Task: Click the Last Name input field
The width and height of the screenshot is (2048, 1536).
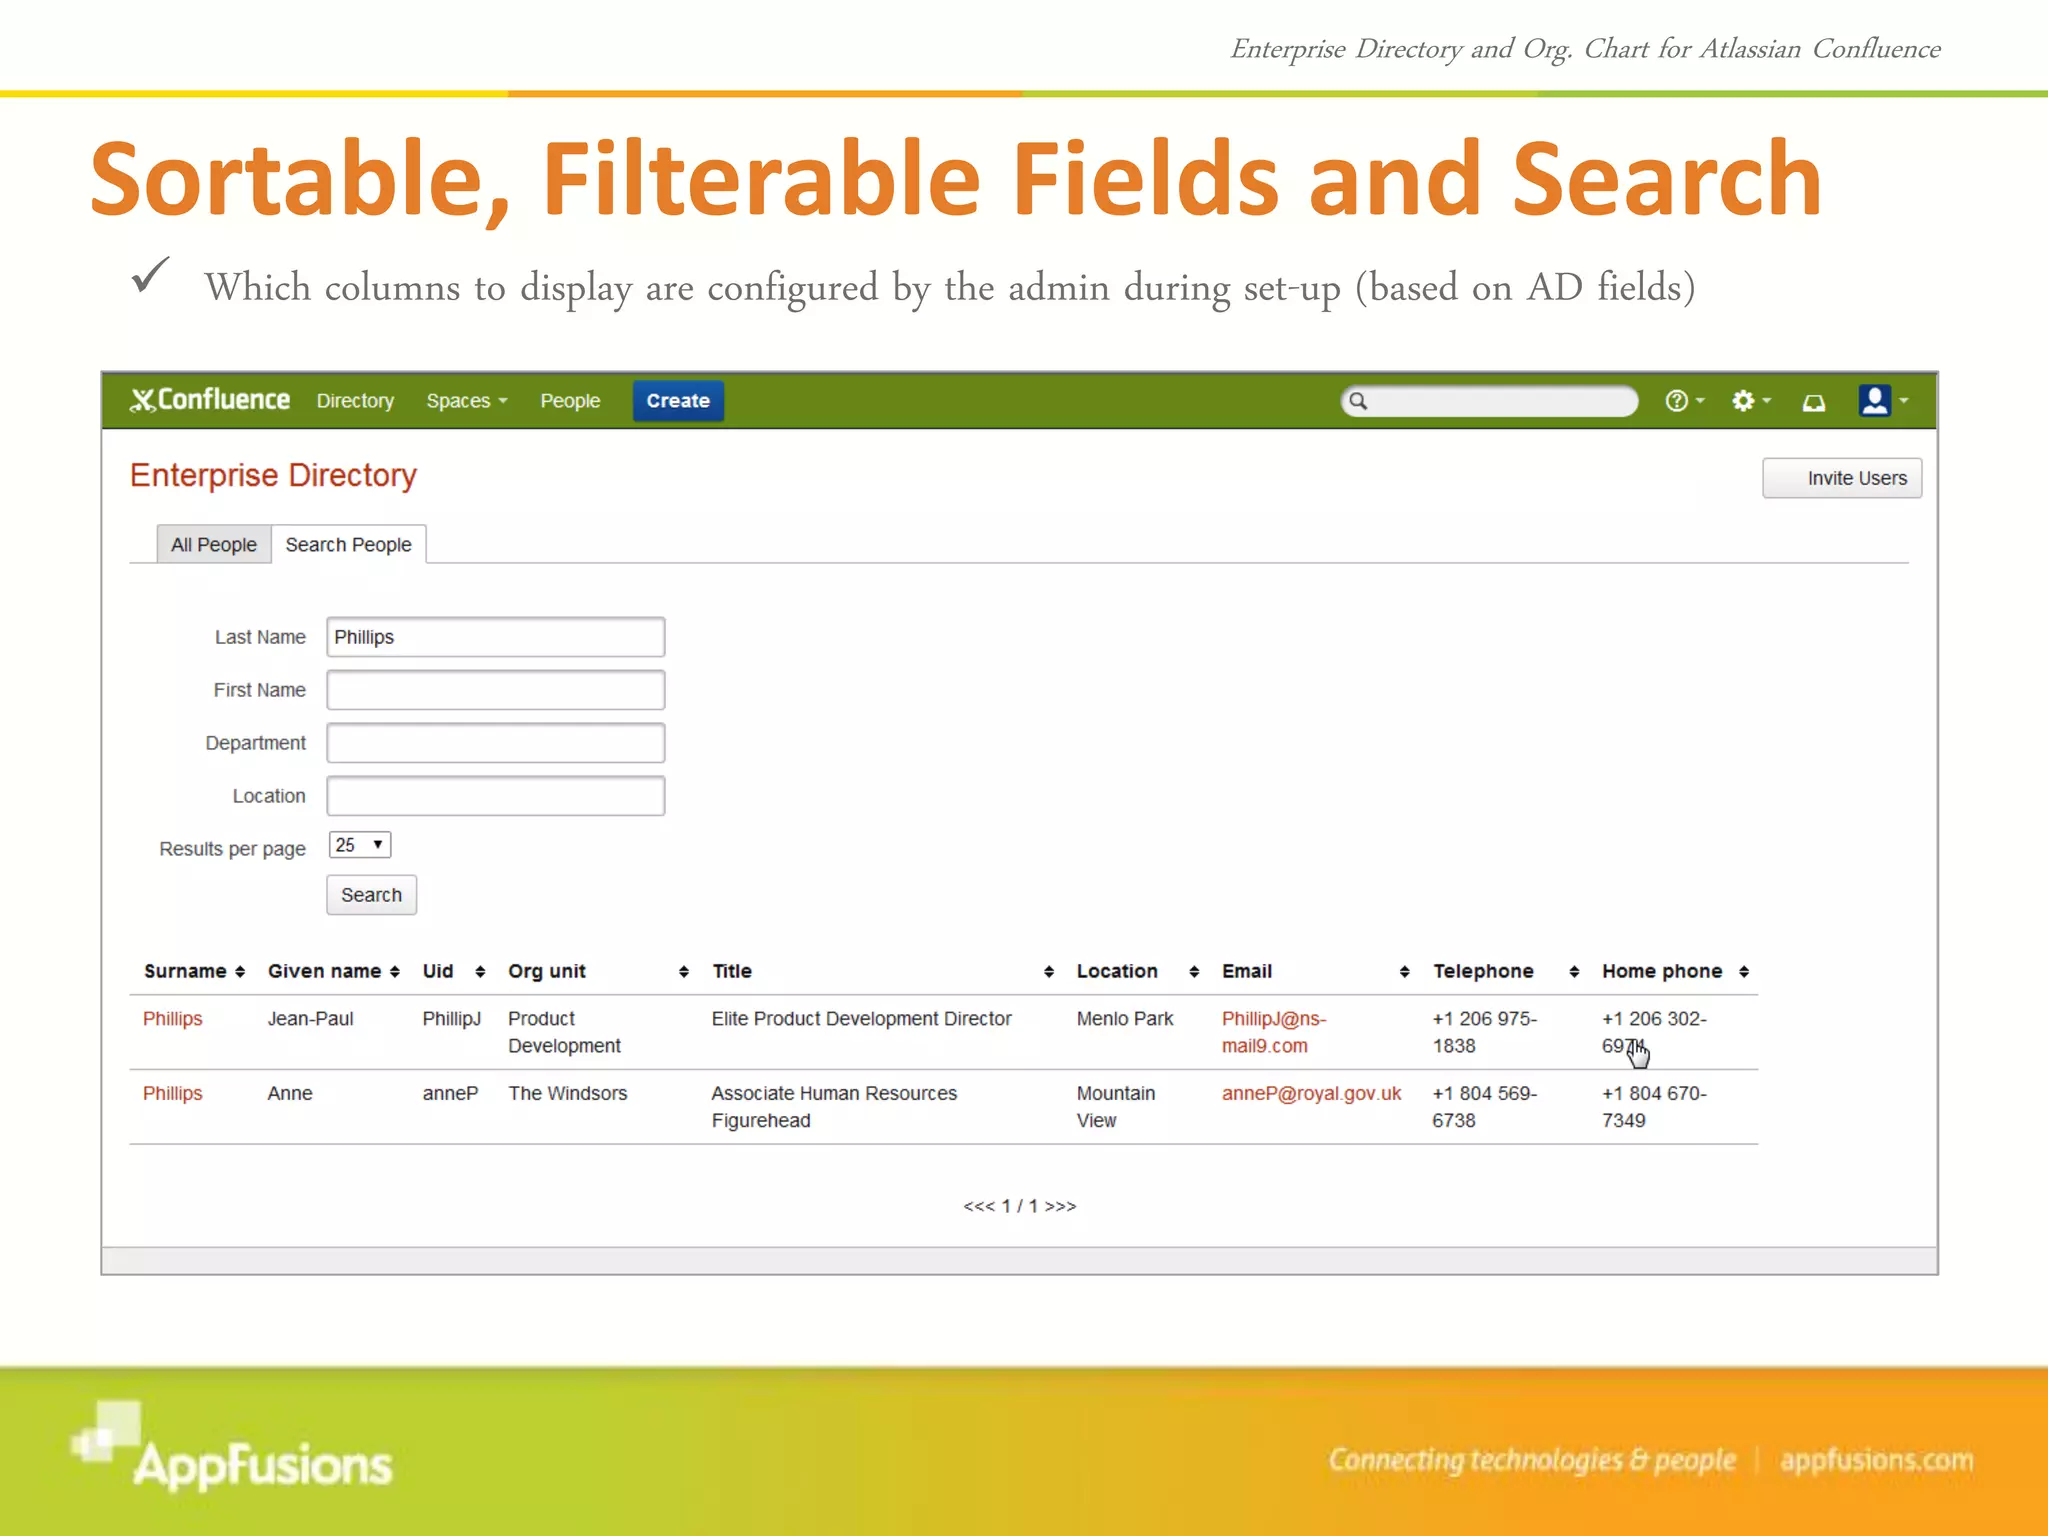Action: [495, 637]
